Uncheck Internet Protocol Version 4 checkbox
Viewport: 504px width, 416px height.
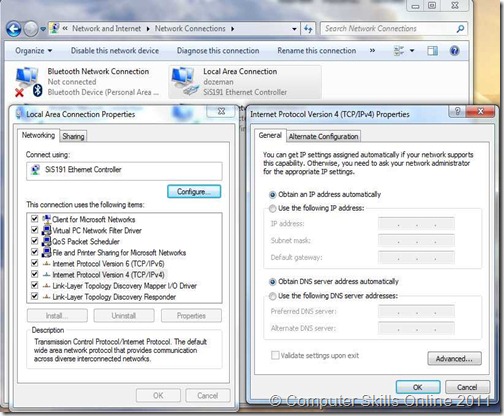point(34,274)
